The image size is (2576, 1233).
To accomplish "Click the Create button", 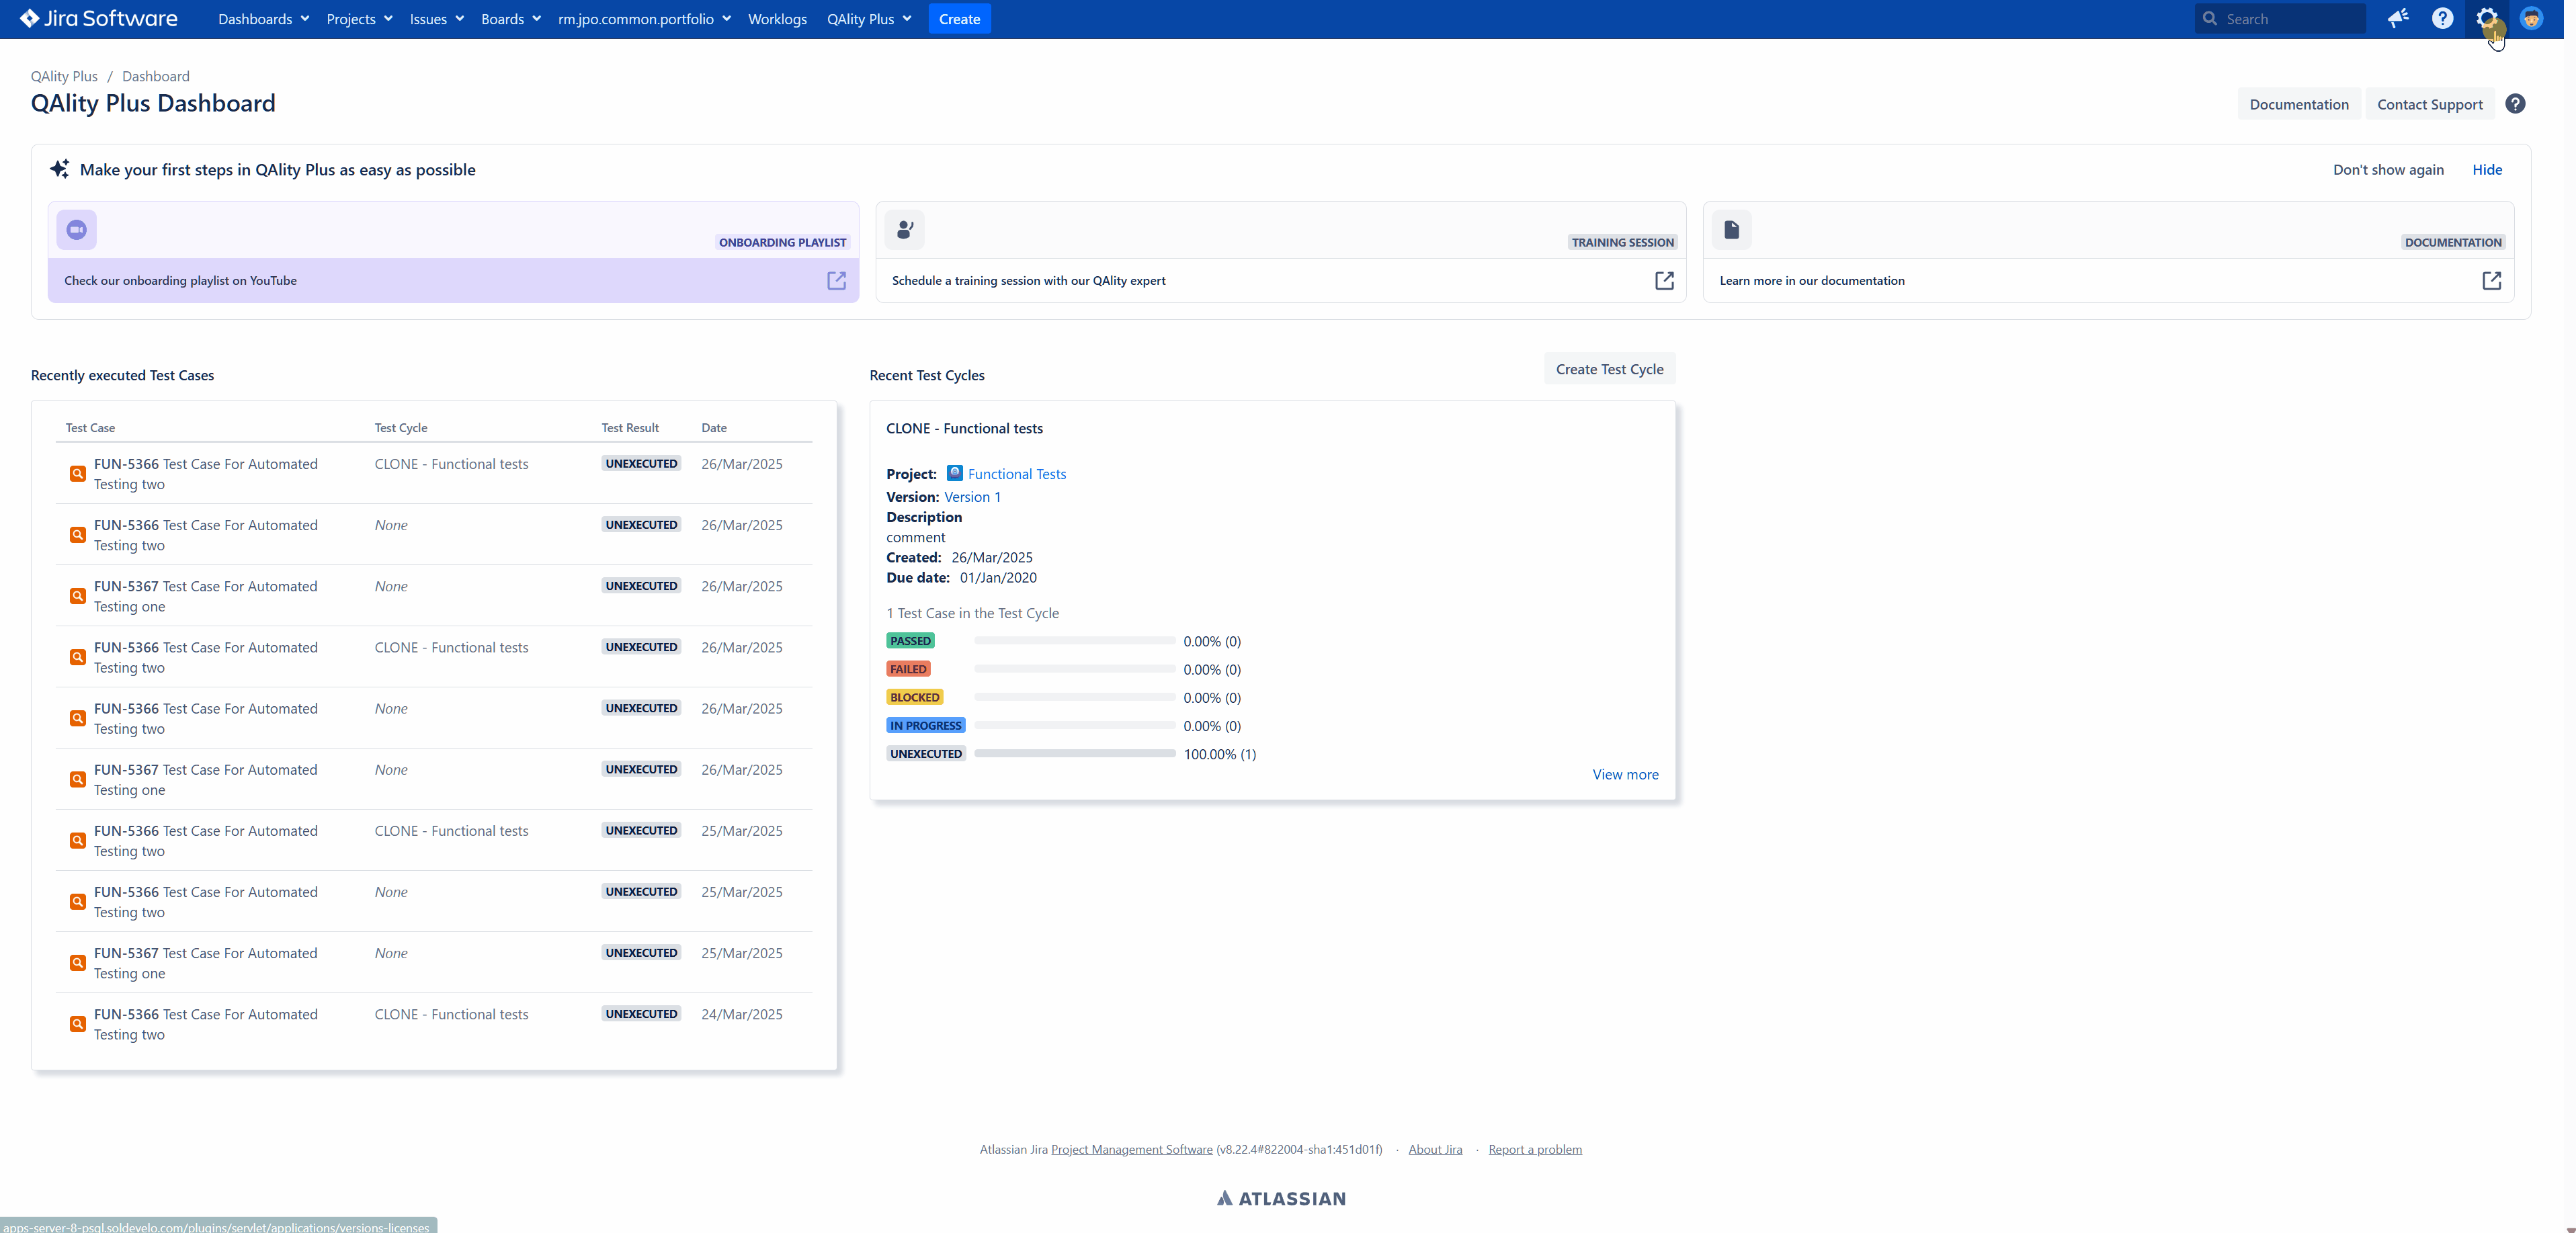I will point(959,19).
